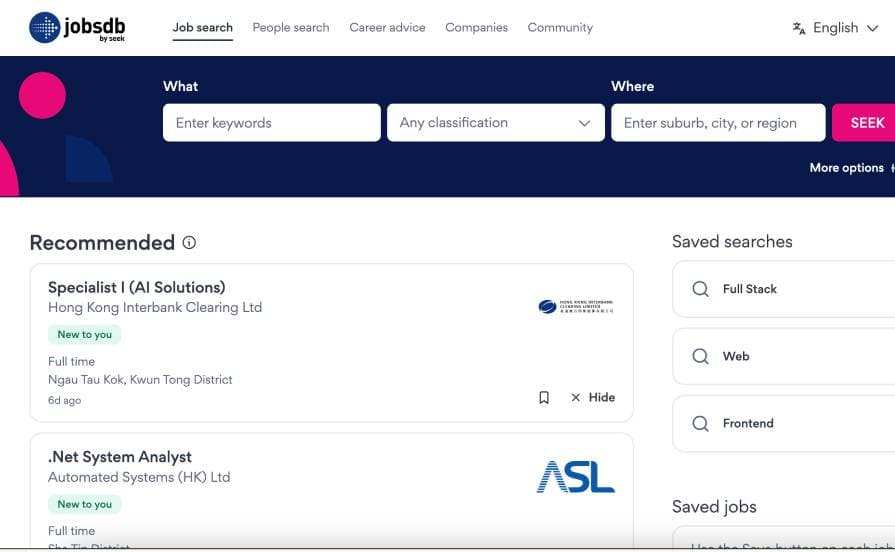Open the Companies tab

[476, 27]
